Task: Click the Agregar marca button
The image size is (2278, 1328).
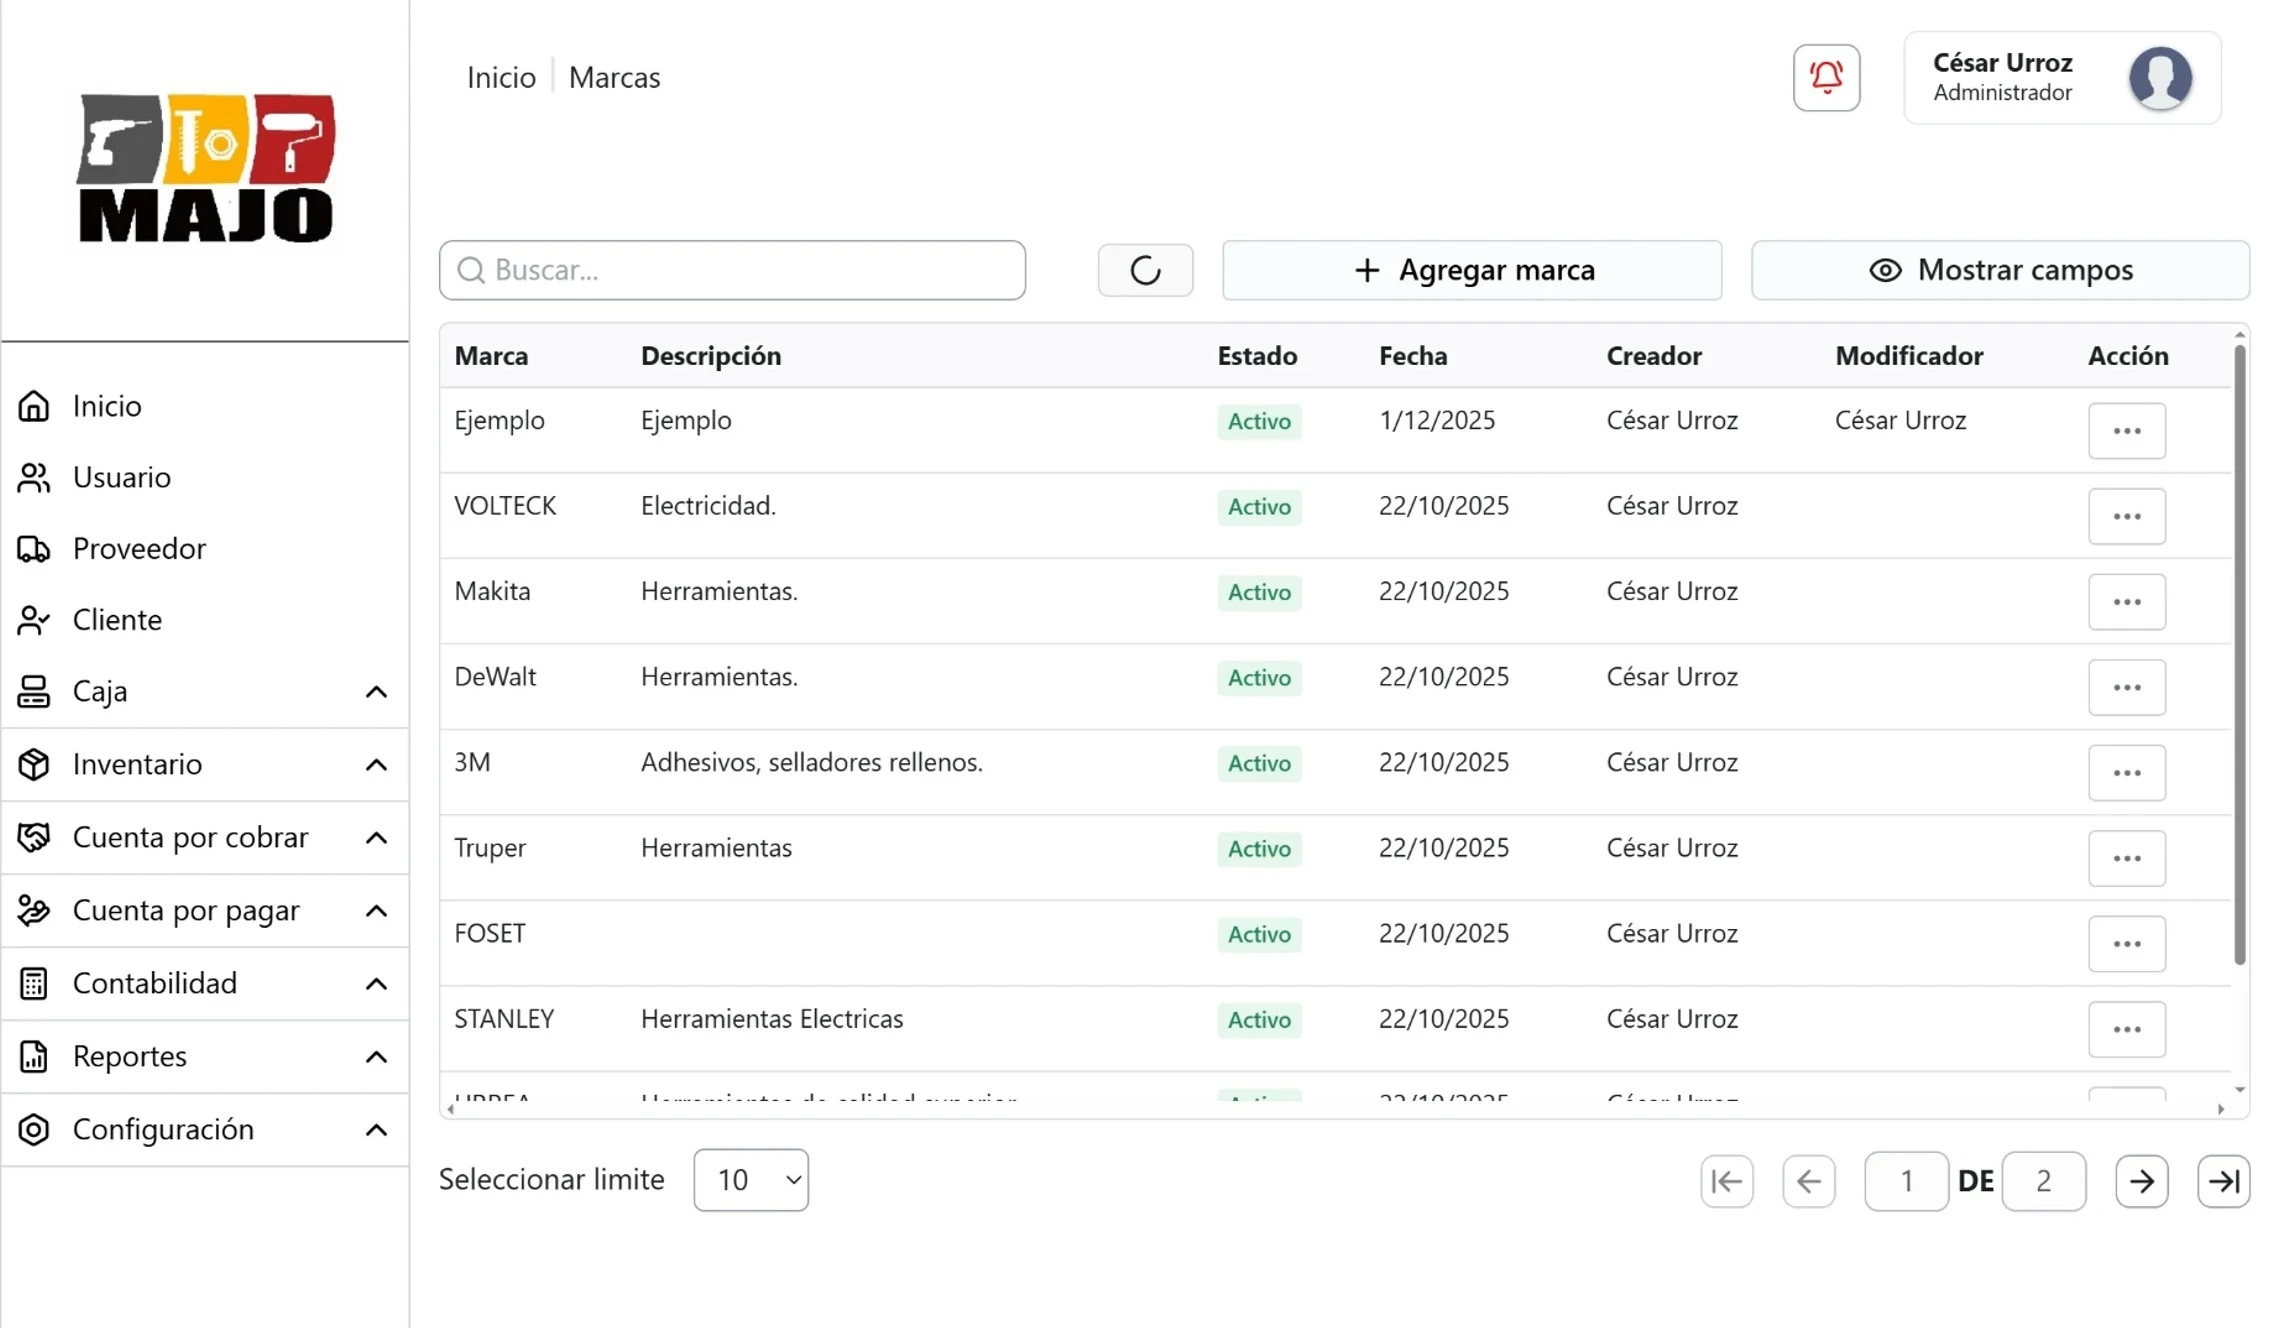Action: (1472, 270)
